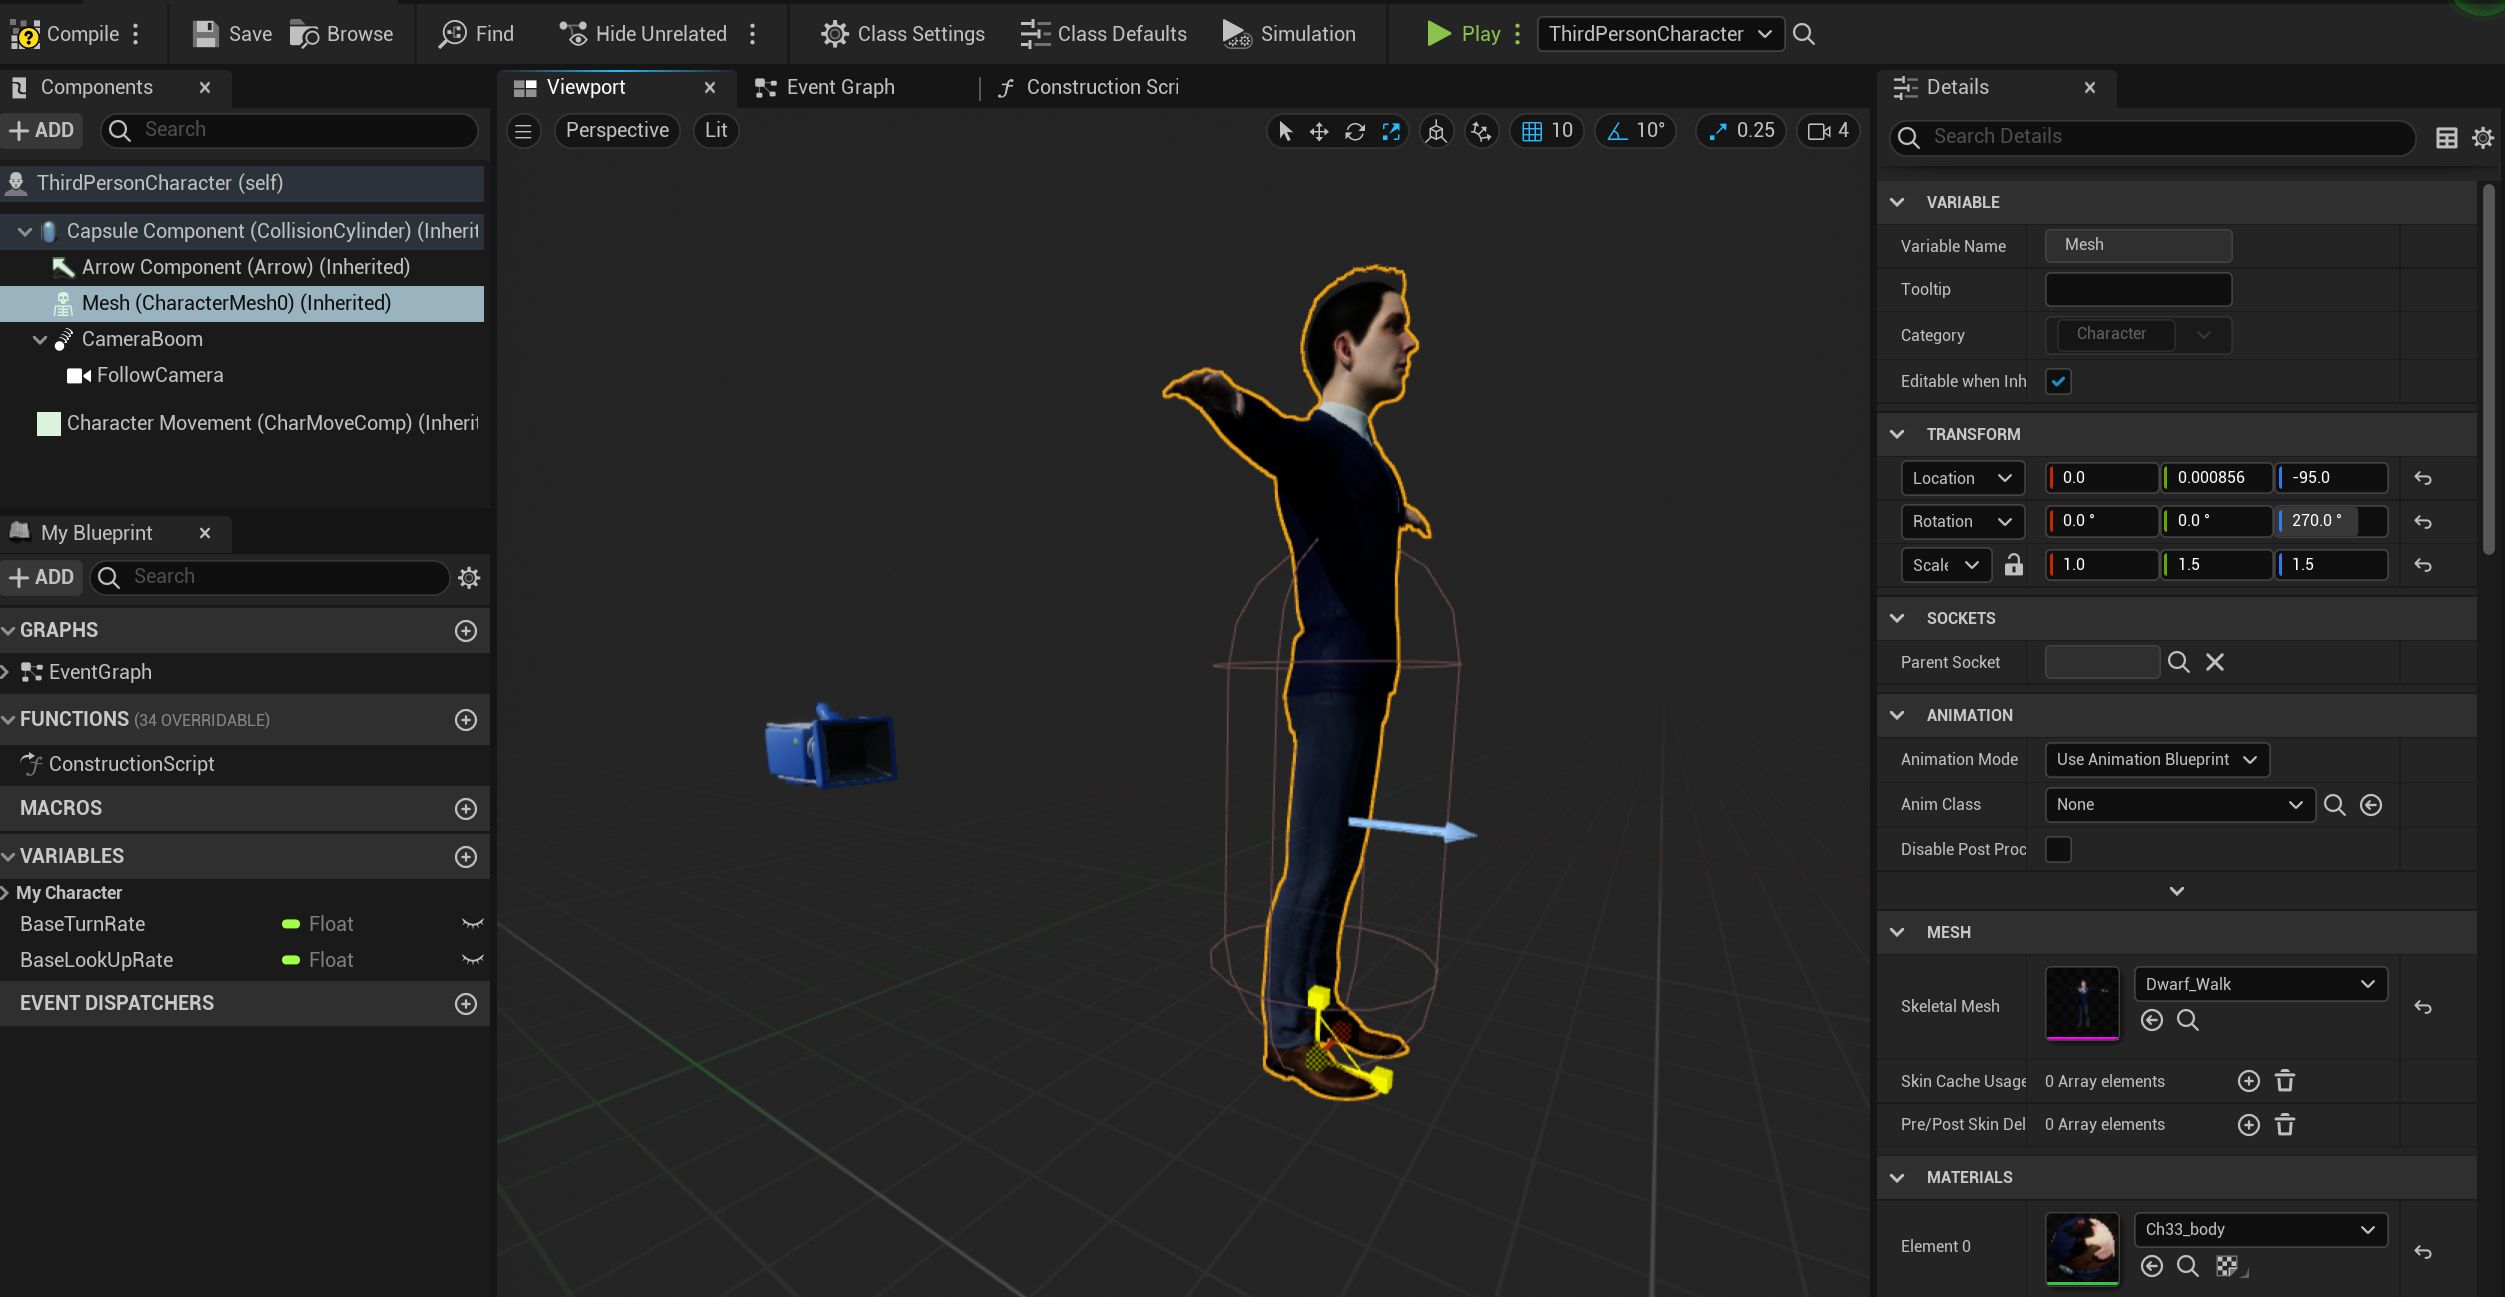
Task: Open the Construction Script tab
Action: (1100, 88)
